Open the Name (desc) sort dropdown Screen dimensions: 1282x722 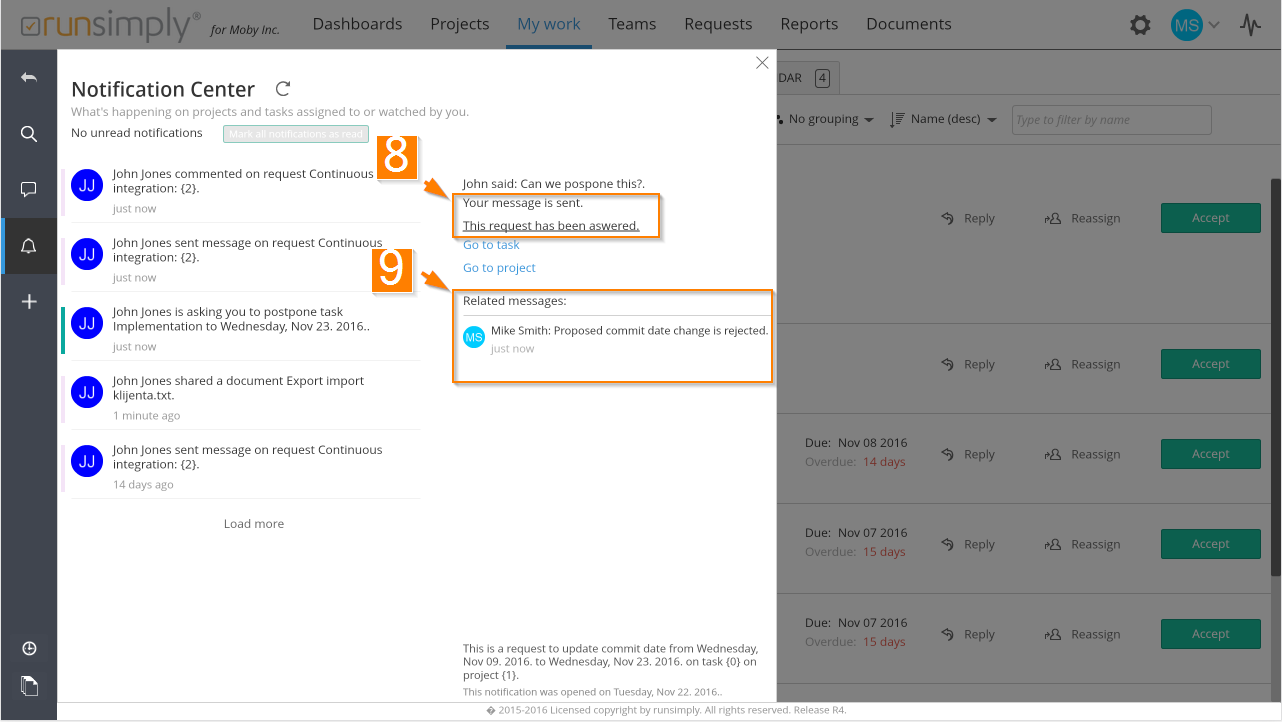(x=943, y=119)
